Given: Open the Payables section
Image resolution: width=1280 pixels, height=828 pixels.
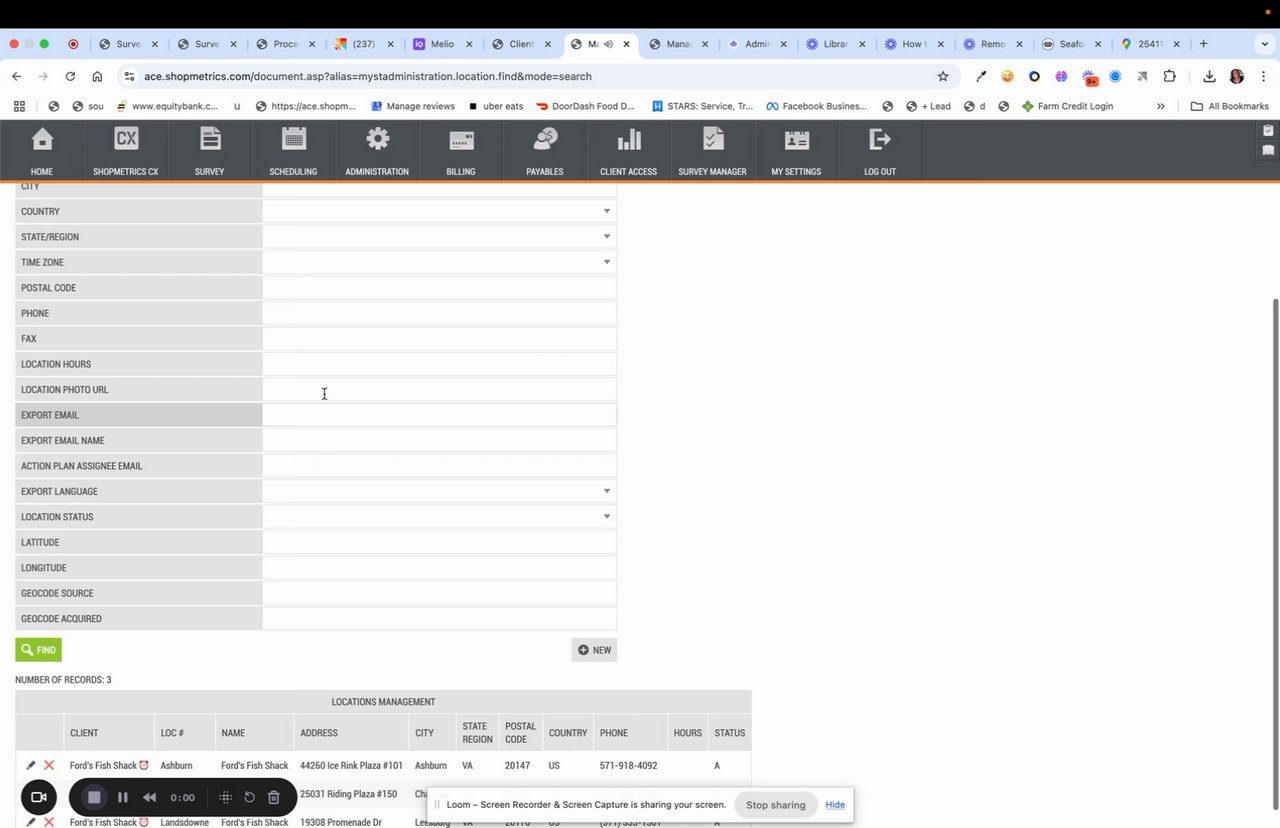Looking at the screenshot, I should click(545, 150).
